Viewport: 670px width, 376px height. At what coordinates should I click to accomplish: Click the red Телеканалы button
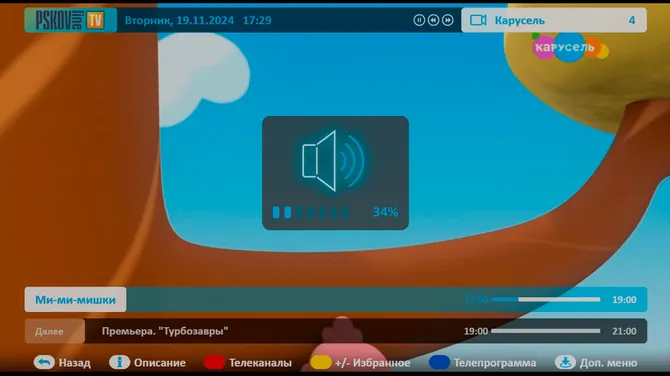click(x=215, y=362)
